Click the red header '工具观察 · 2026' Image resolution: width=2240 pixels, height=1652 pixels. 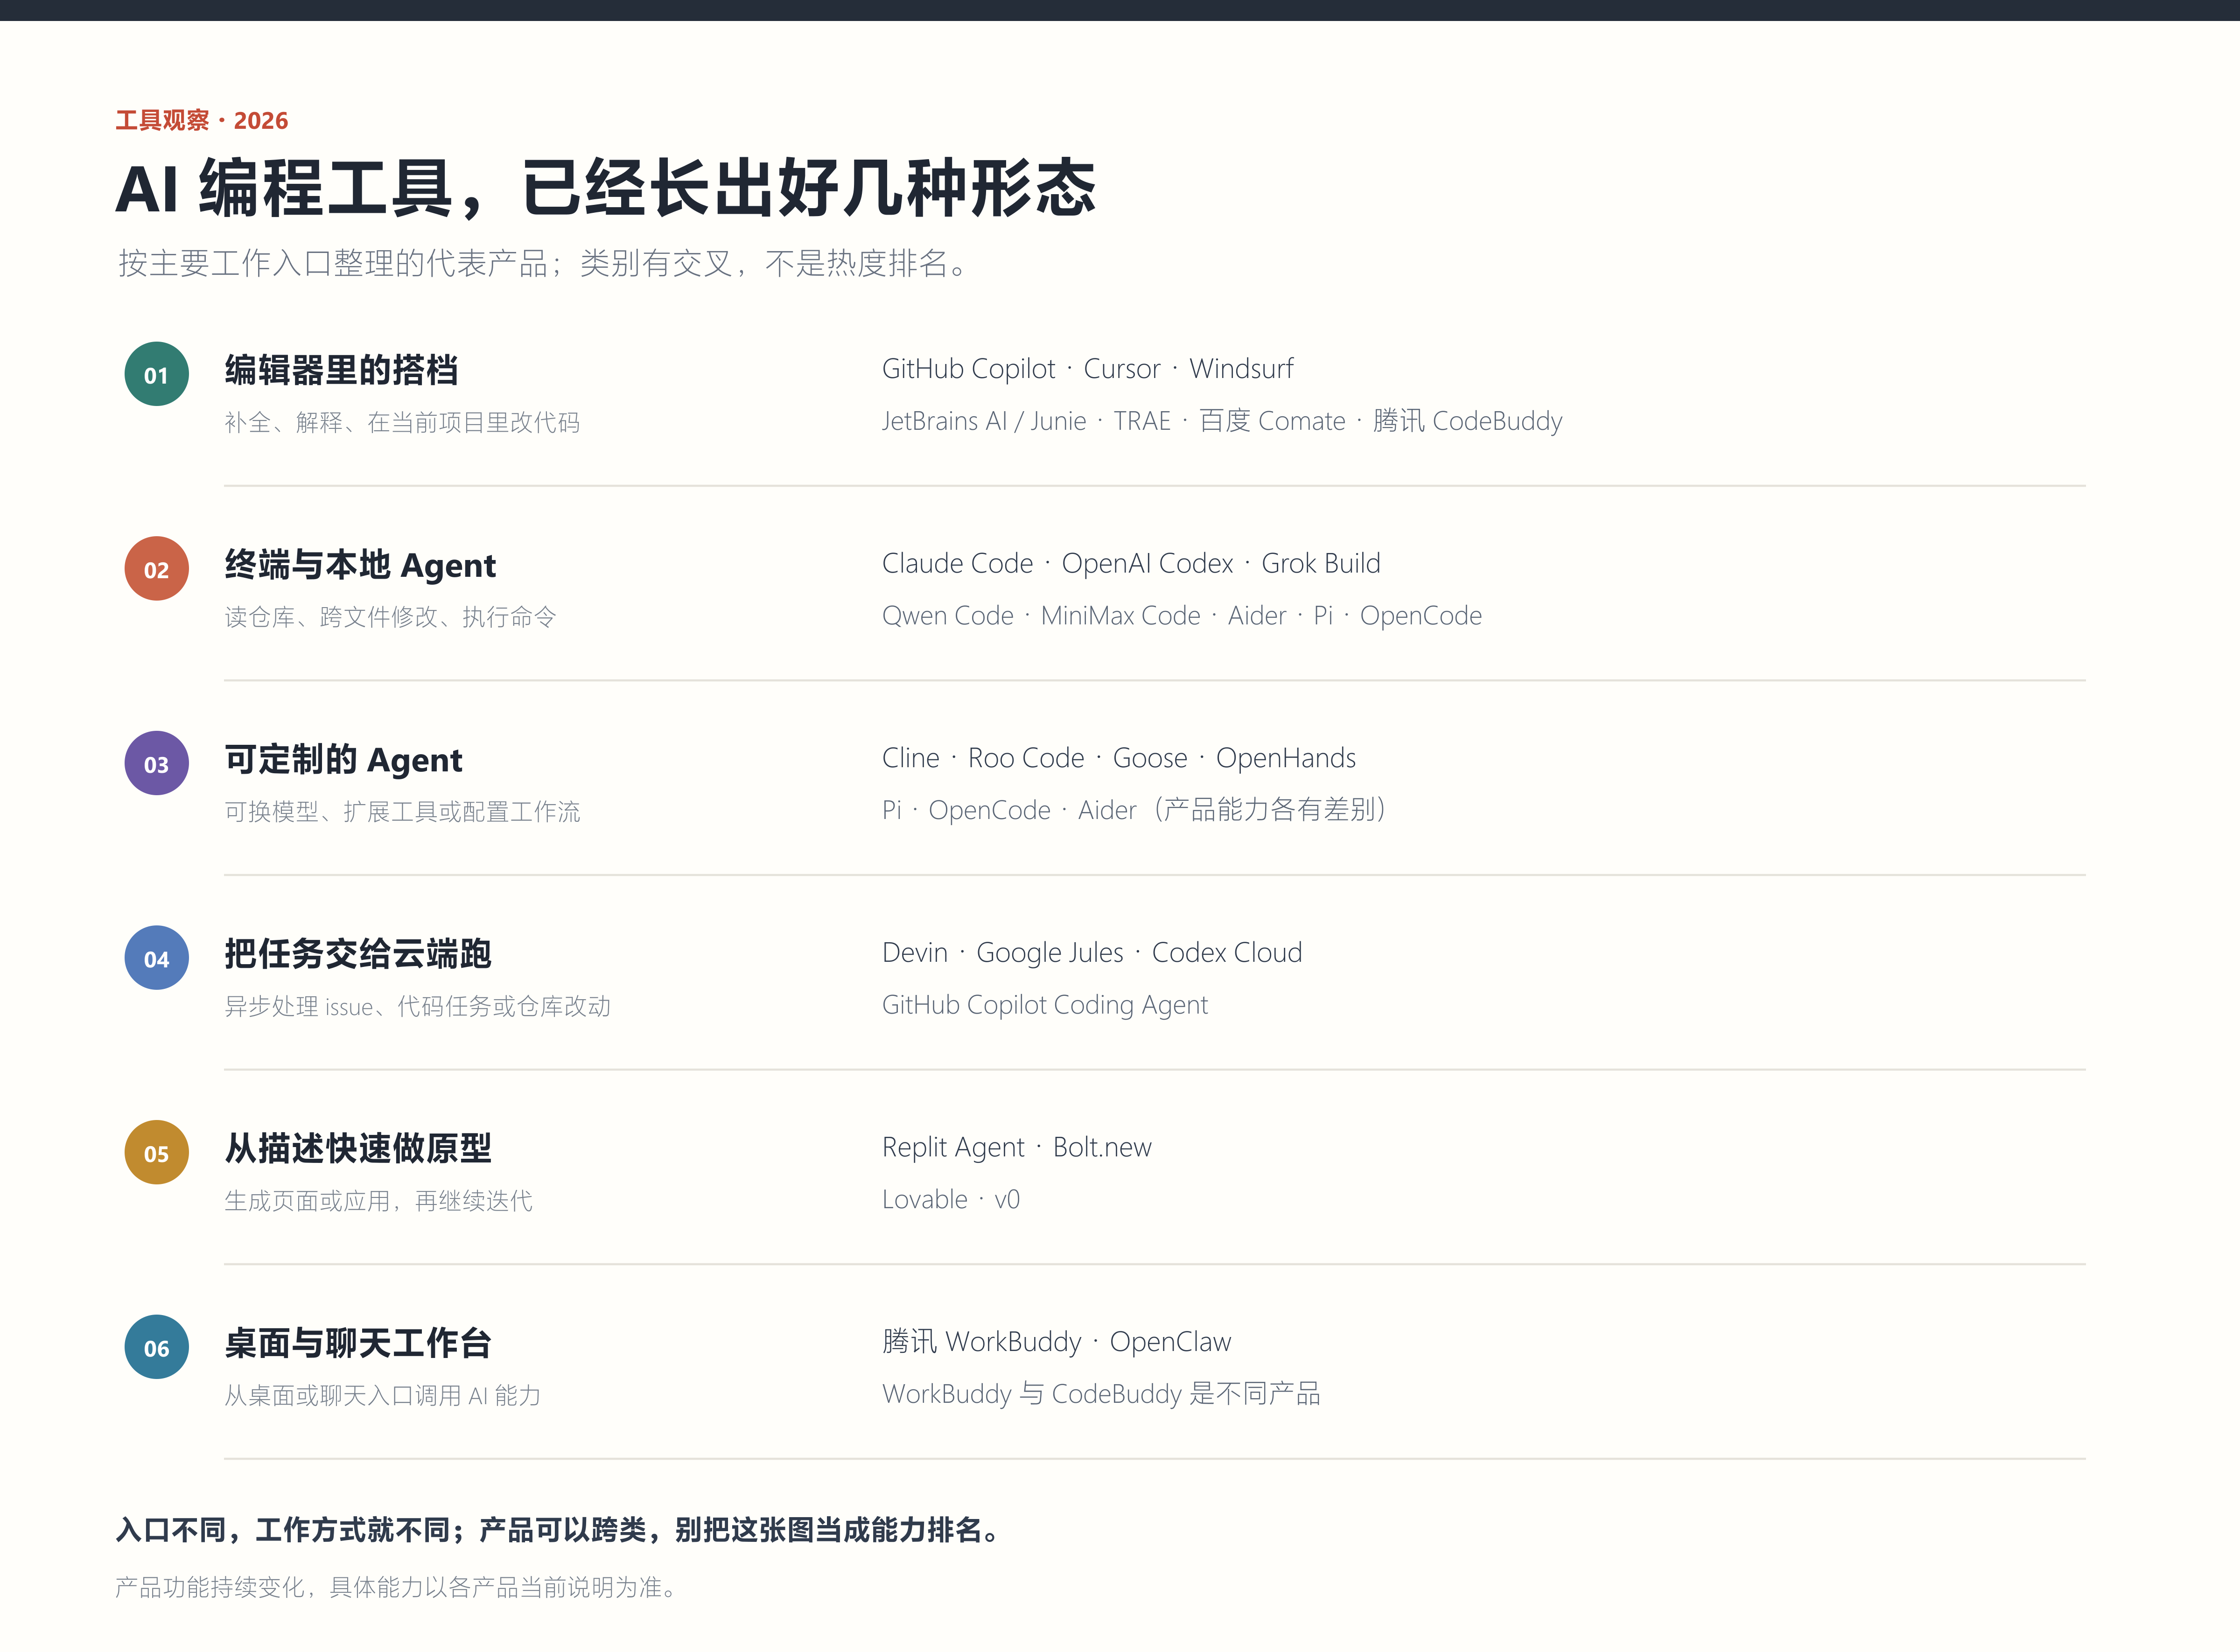pyautogui.click(x=202, y=120)
